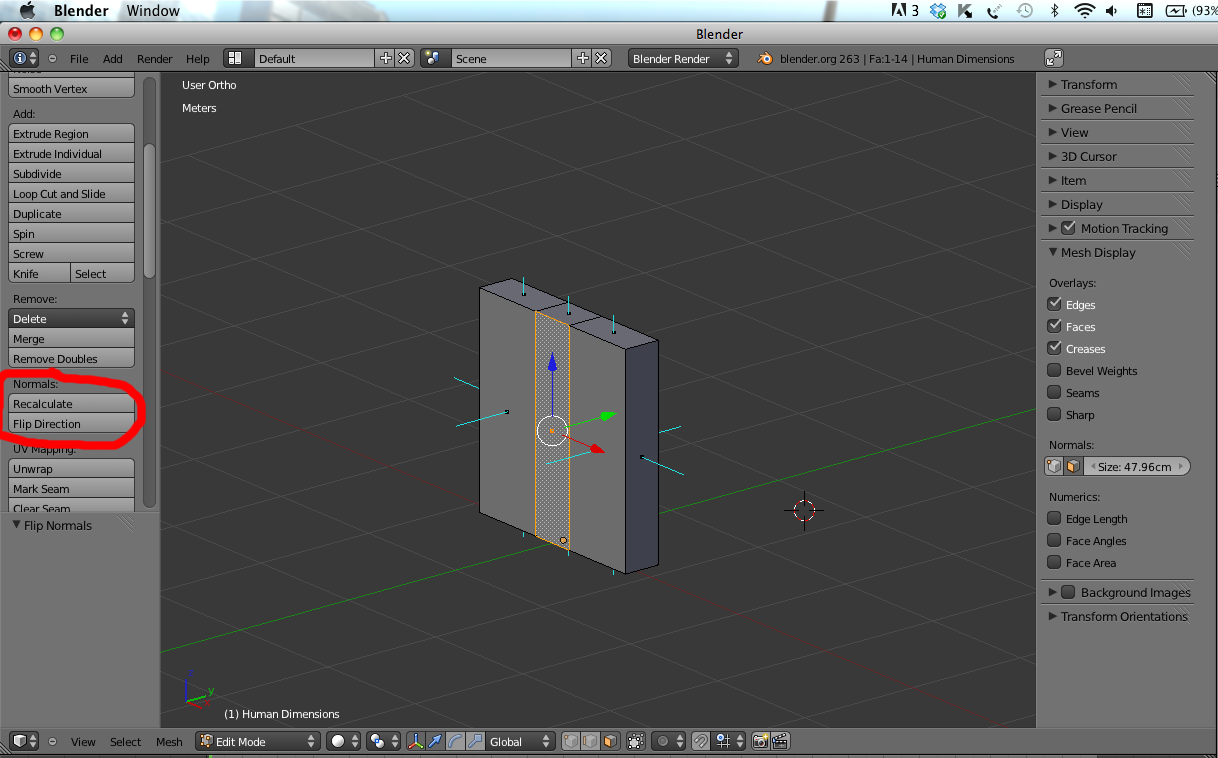1218x758 pixels.
Task: Show vertex normals with the grey cube icon
Action: [x=1054, y=466]
